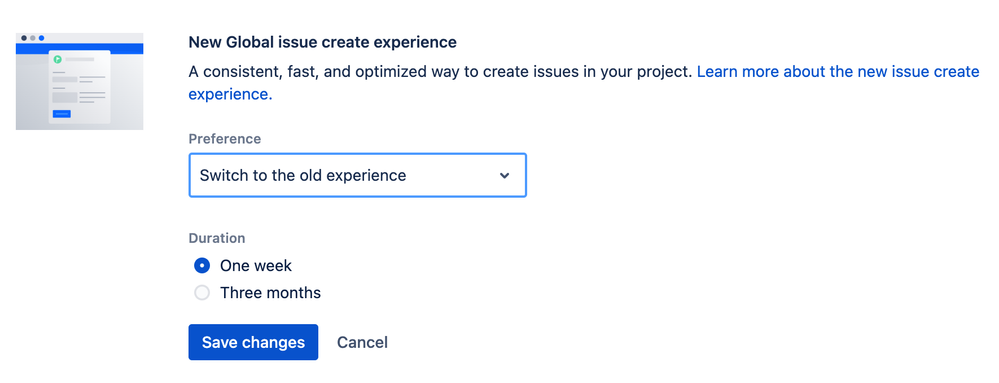The image size is (999, 383).
Task: Click the issue create preview thumbnail
Action: tap(80, 82)
